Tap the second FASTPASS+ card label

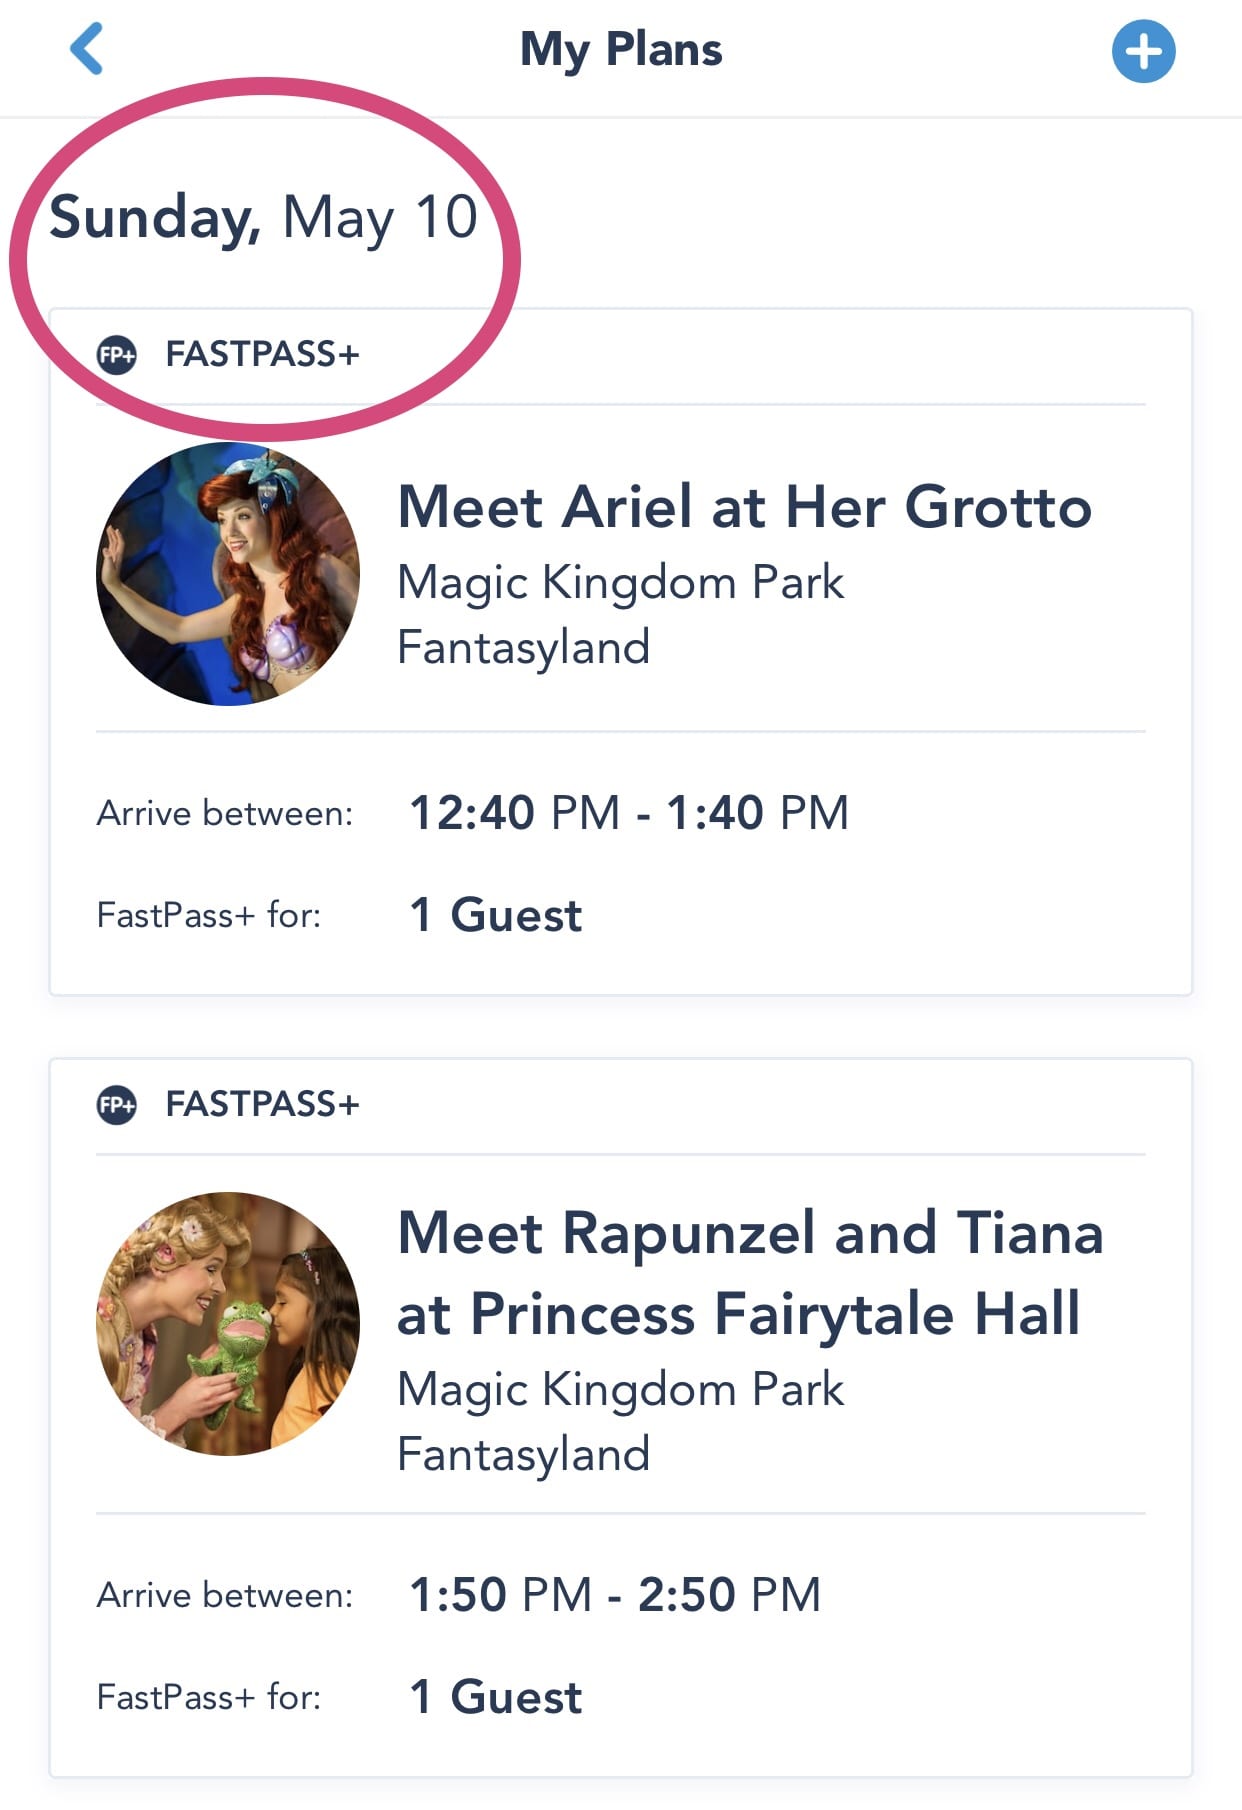[262, 1105]
